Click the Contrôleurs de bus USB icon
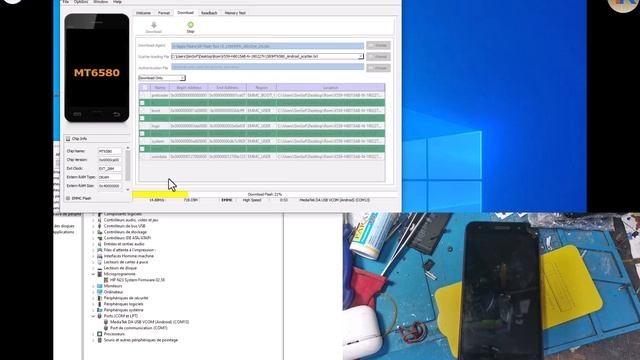The width and height of the screenshot is (640, 360). pos(99,226)
